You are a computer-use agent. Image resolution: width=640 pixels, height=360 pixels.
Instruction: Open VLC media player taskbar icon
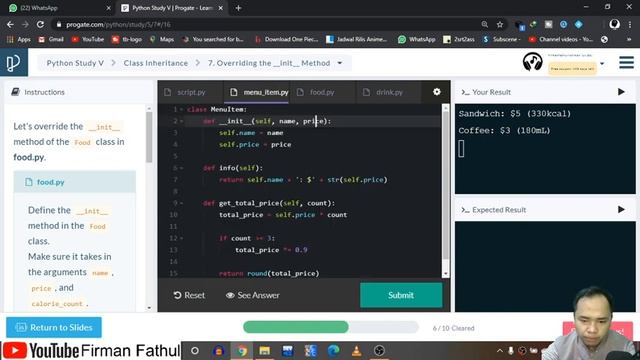[356, 351]
